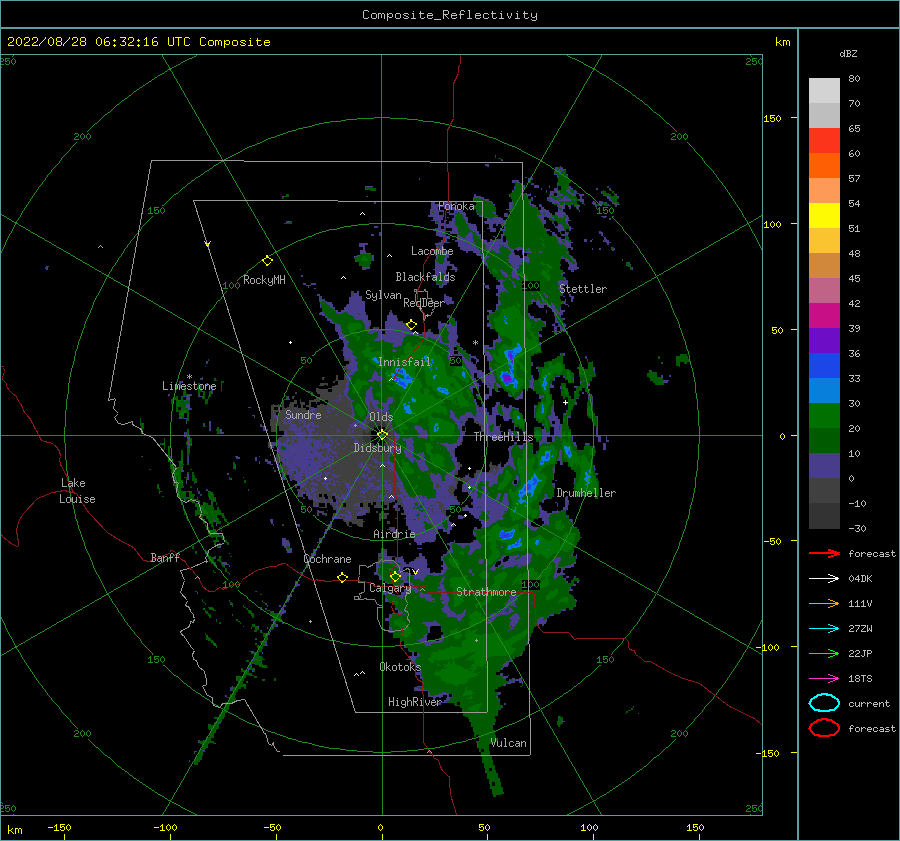Click the Drumheller label
The height and width of the screenshot is (841, 900).
pos(586,493)
